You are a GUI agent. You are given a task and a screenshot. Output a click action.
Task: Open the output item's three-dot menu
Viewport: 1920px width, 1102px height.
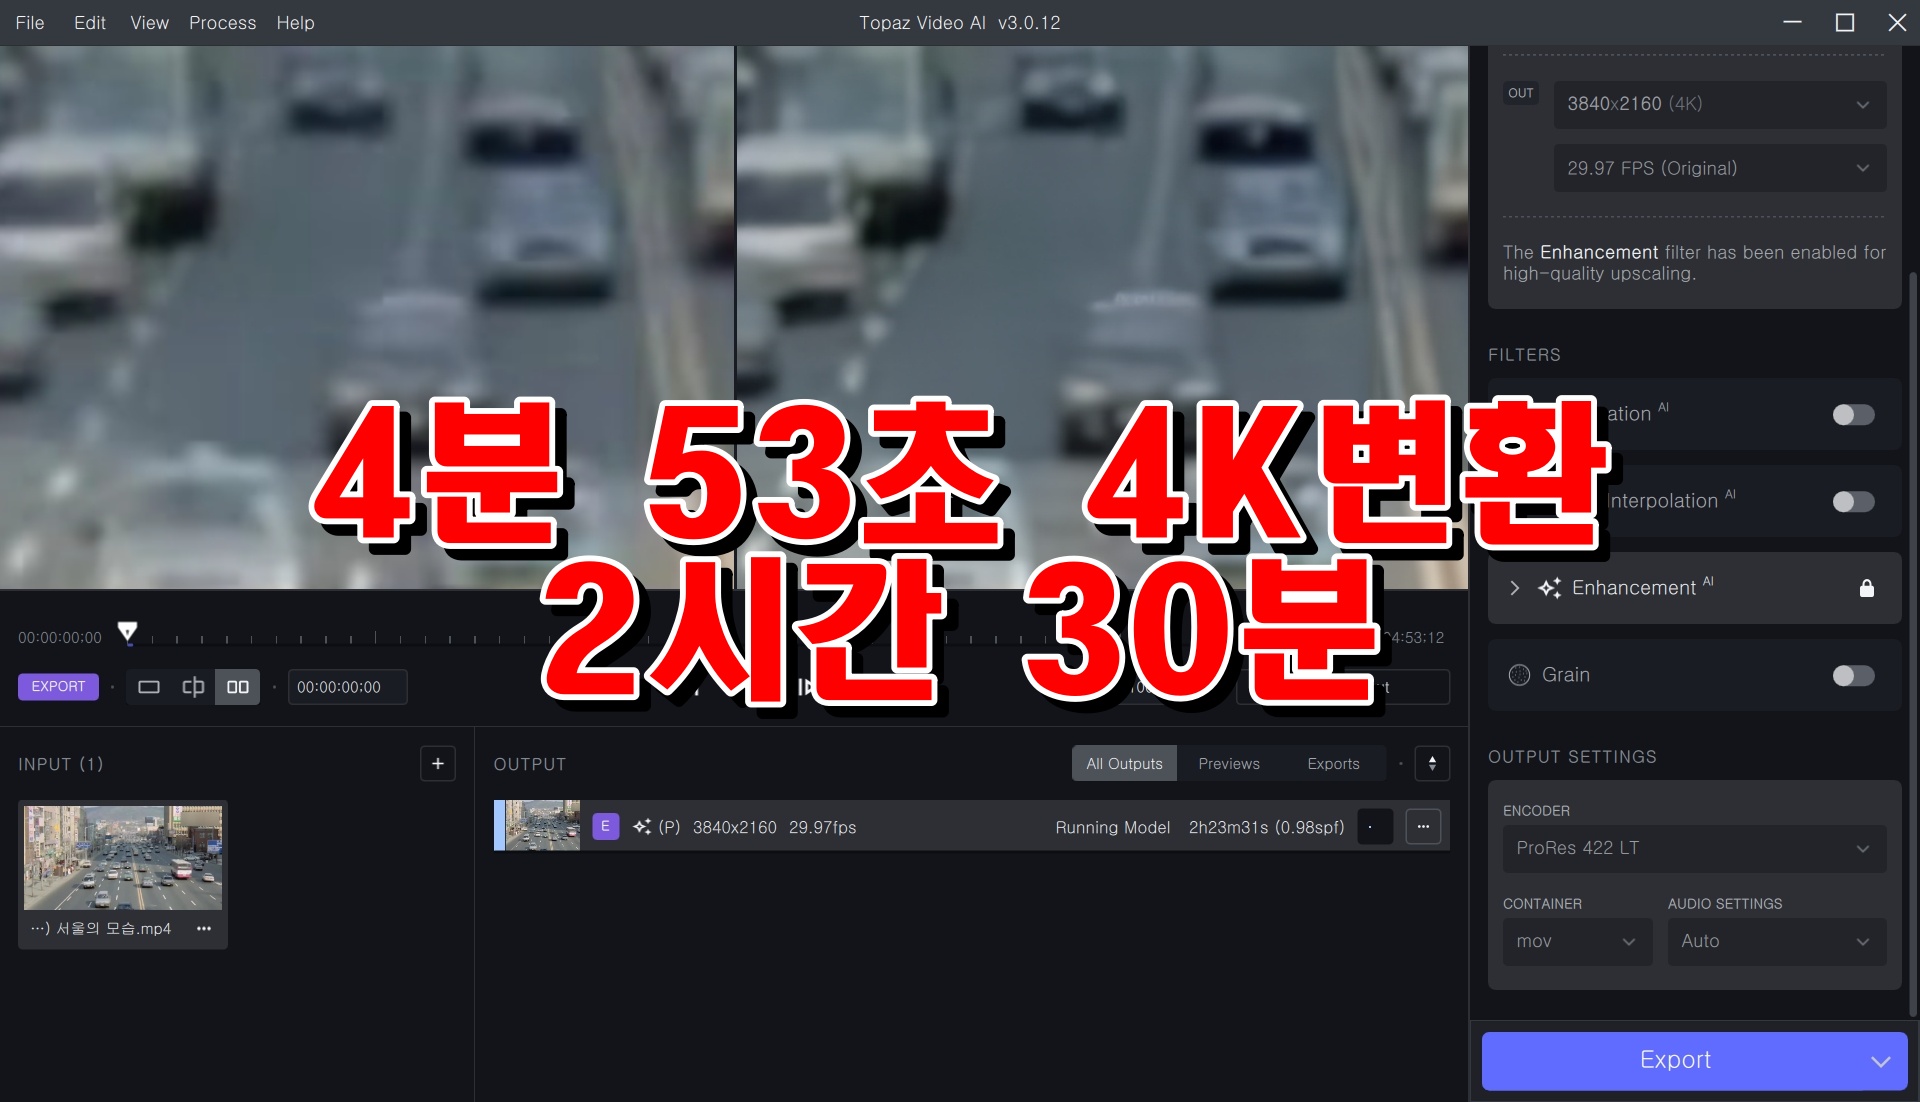[x=1423, y=827]
